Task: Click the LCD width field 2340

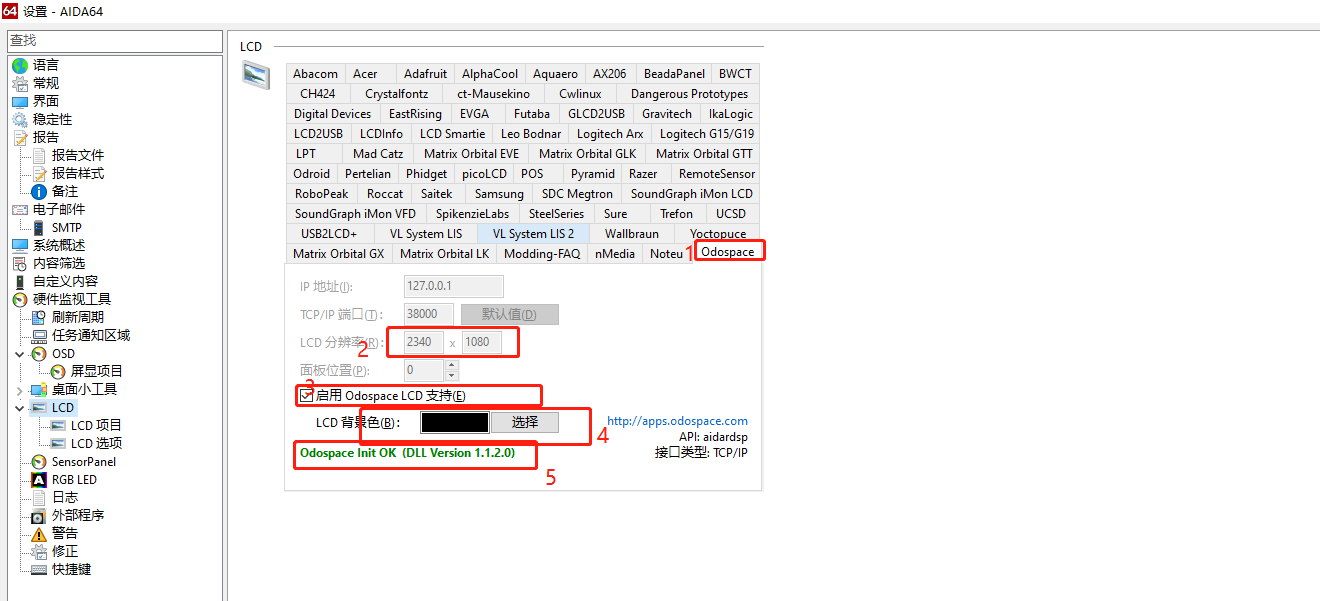Action: click(423, 342)
